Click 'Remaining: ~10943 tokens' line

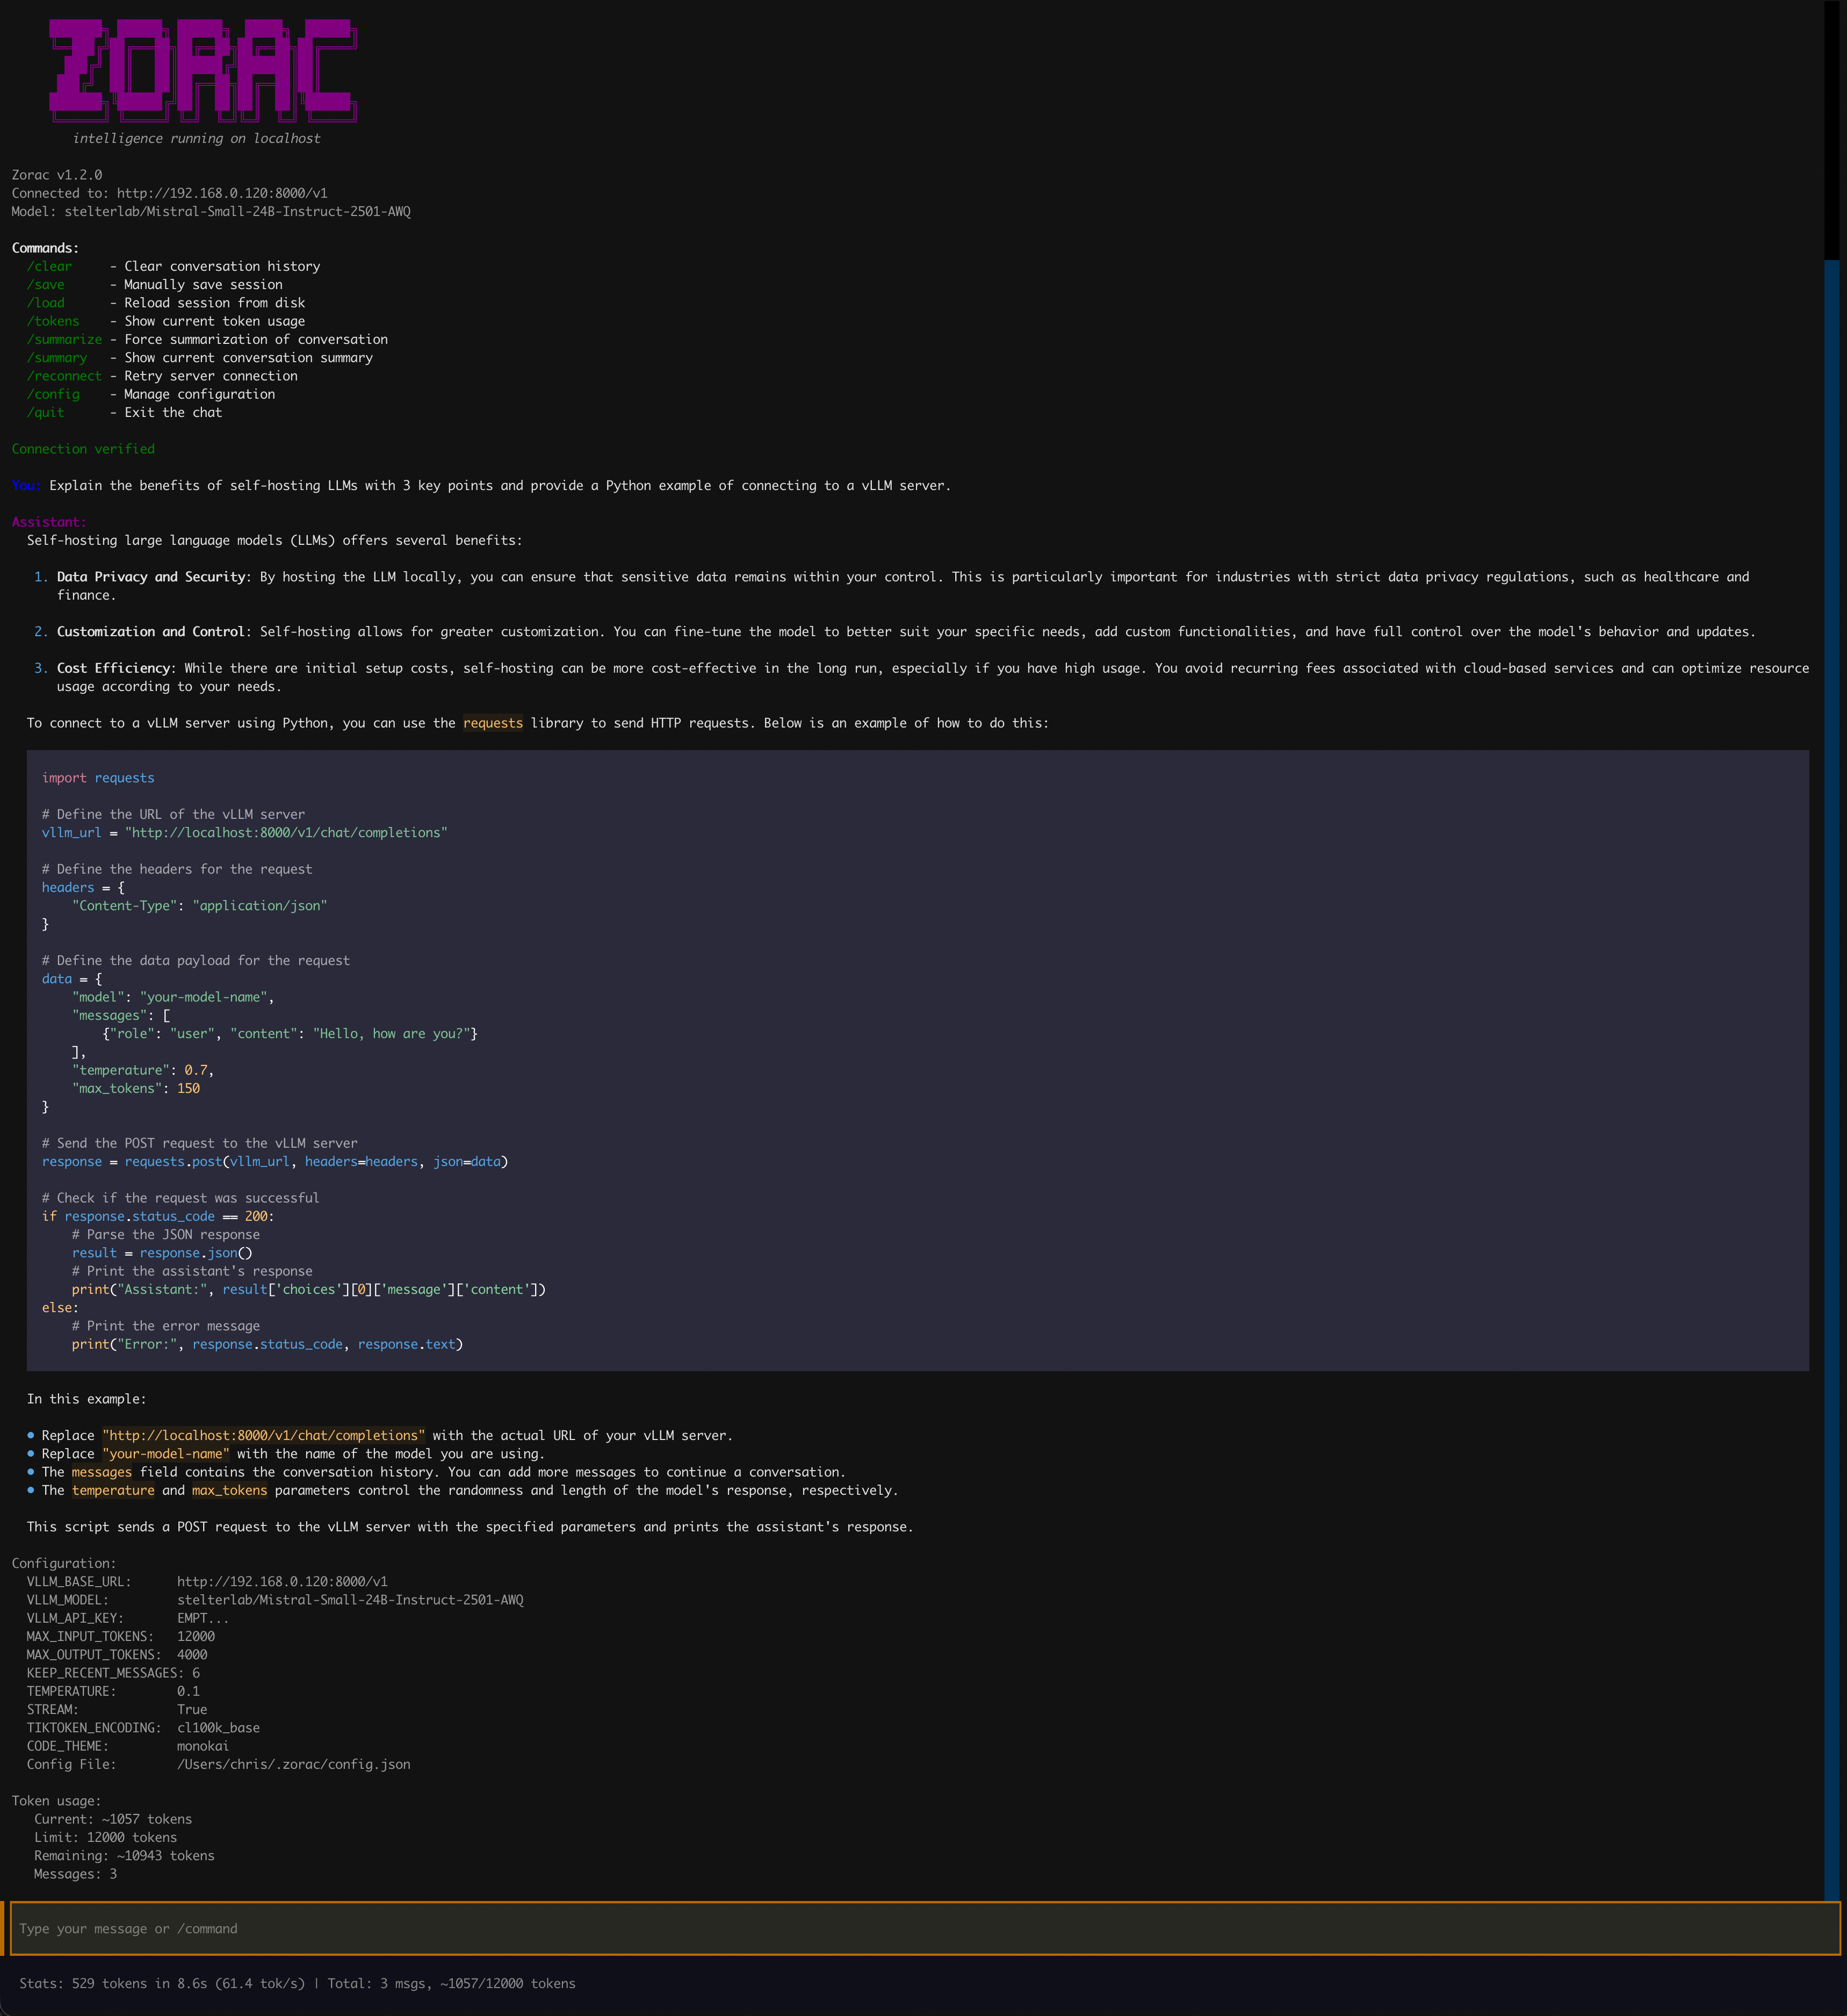coord(124,1856)
